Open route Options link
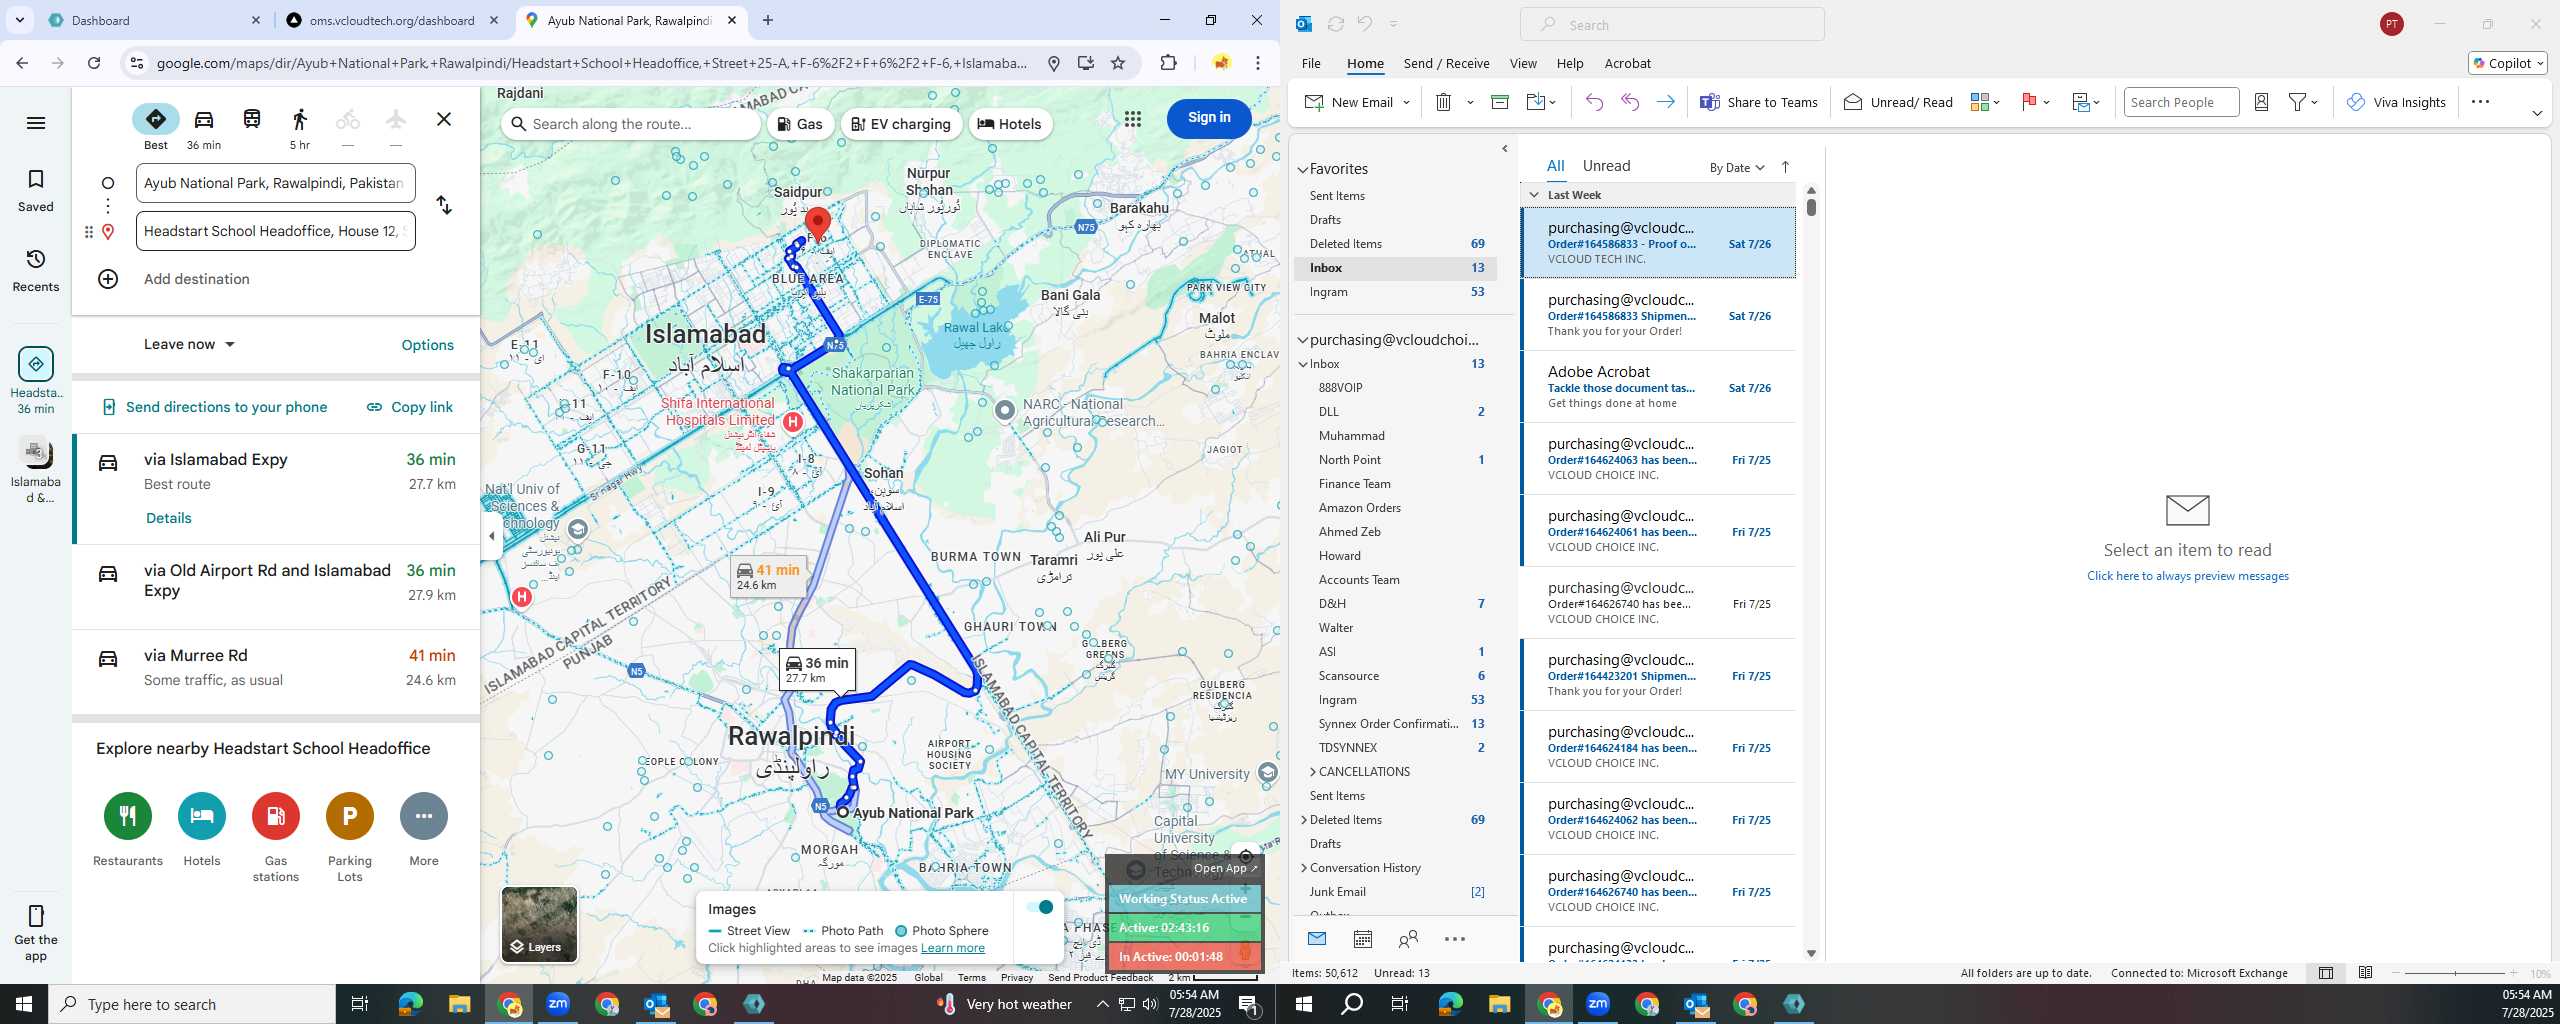 [427, 345]
